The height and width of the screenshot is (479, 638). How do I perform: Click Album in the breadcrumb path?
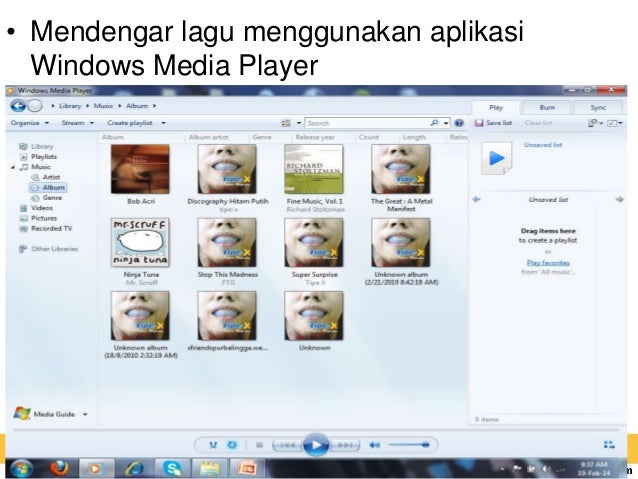point(137,106)
